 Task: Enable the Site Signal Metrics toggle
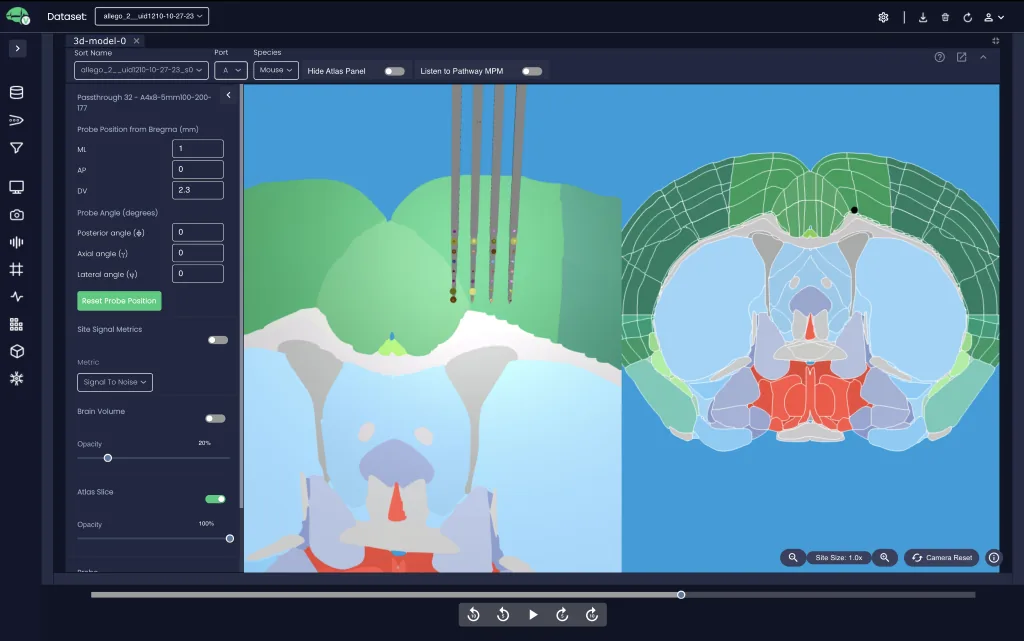218,340
